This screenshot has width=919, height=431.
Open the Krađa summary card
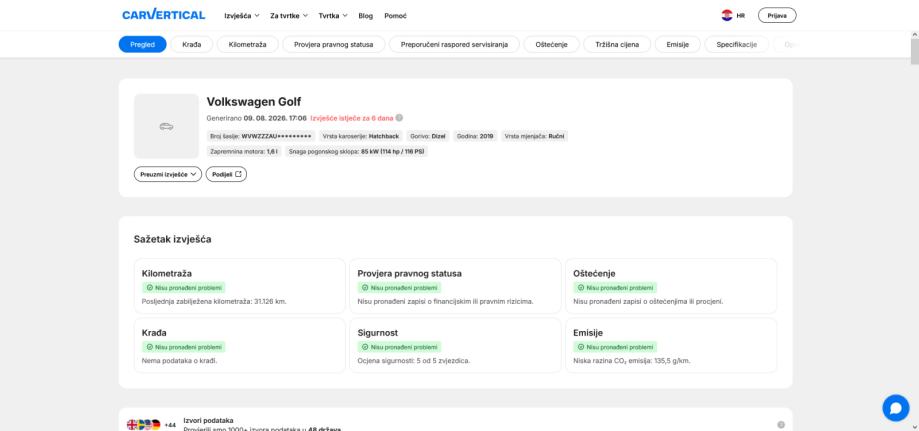tap(240, 345)
